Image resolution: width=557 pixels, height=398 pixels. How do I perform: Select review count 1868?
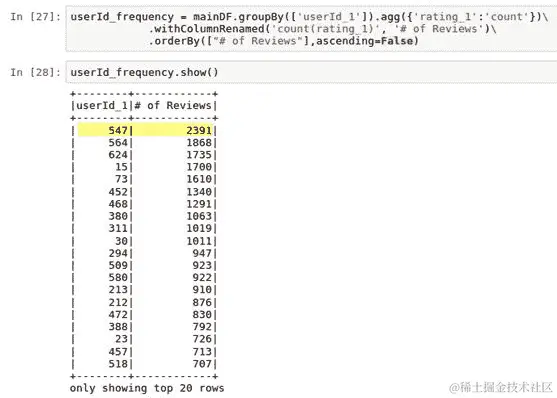199,142
